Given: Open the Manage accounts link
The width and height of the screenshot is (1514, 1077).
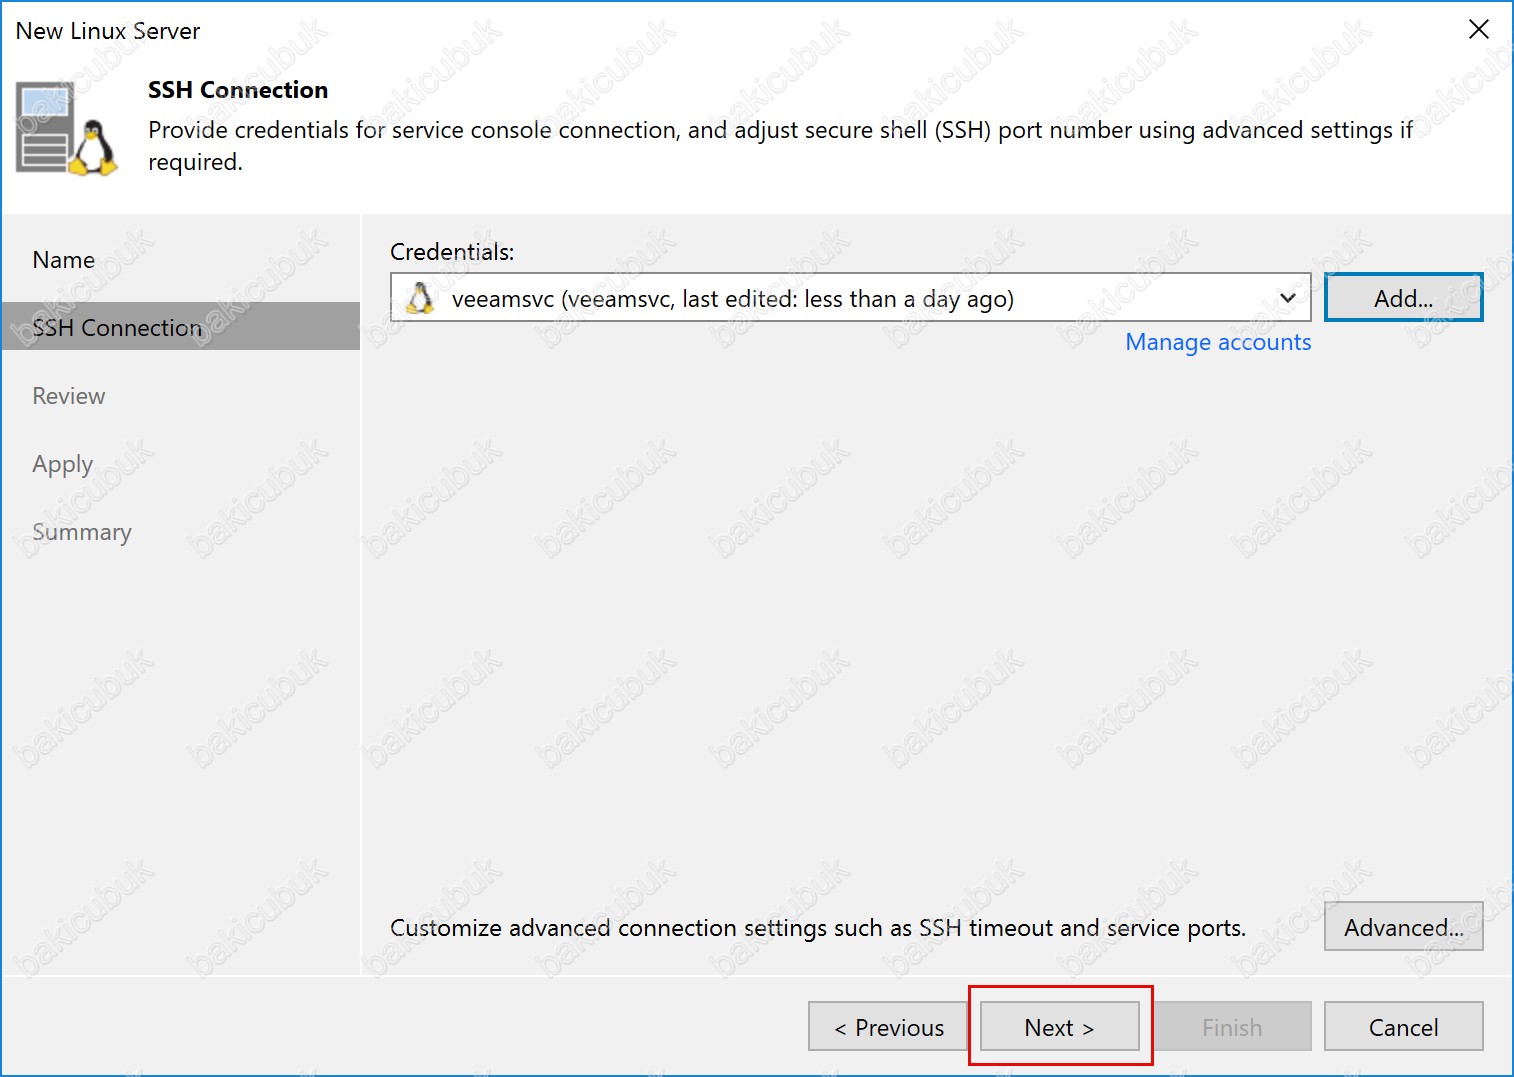Looking at the screenshot, I should (1218, 342).
